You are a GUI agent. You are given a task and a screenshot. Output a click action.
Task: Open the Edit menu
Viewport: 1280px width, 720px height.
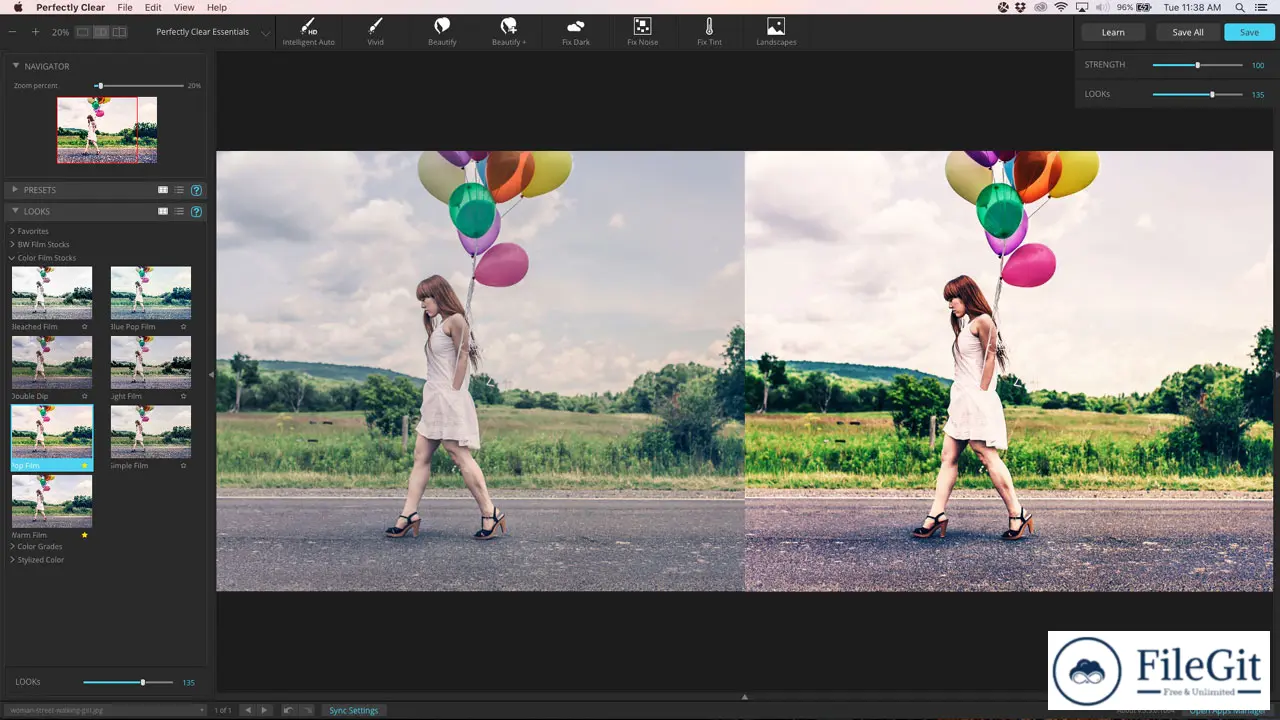153,7
